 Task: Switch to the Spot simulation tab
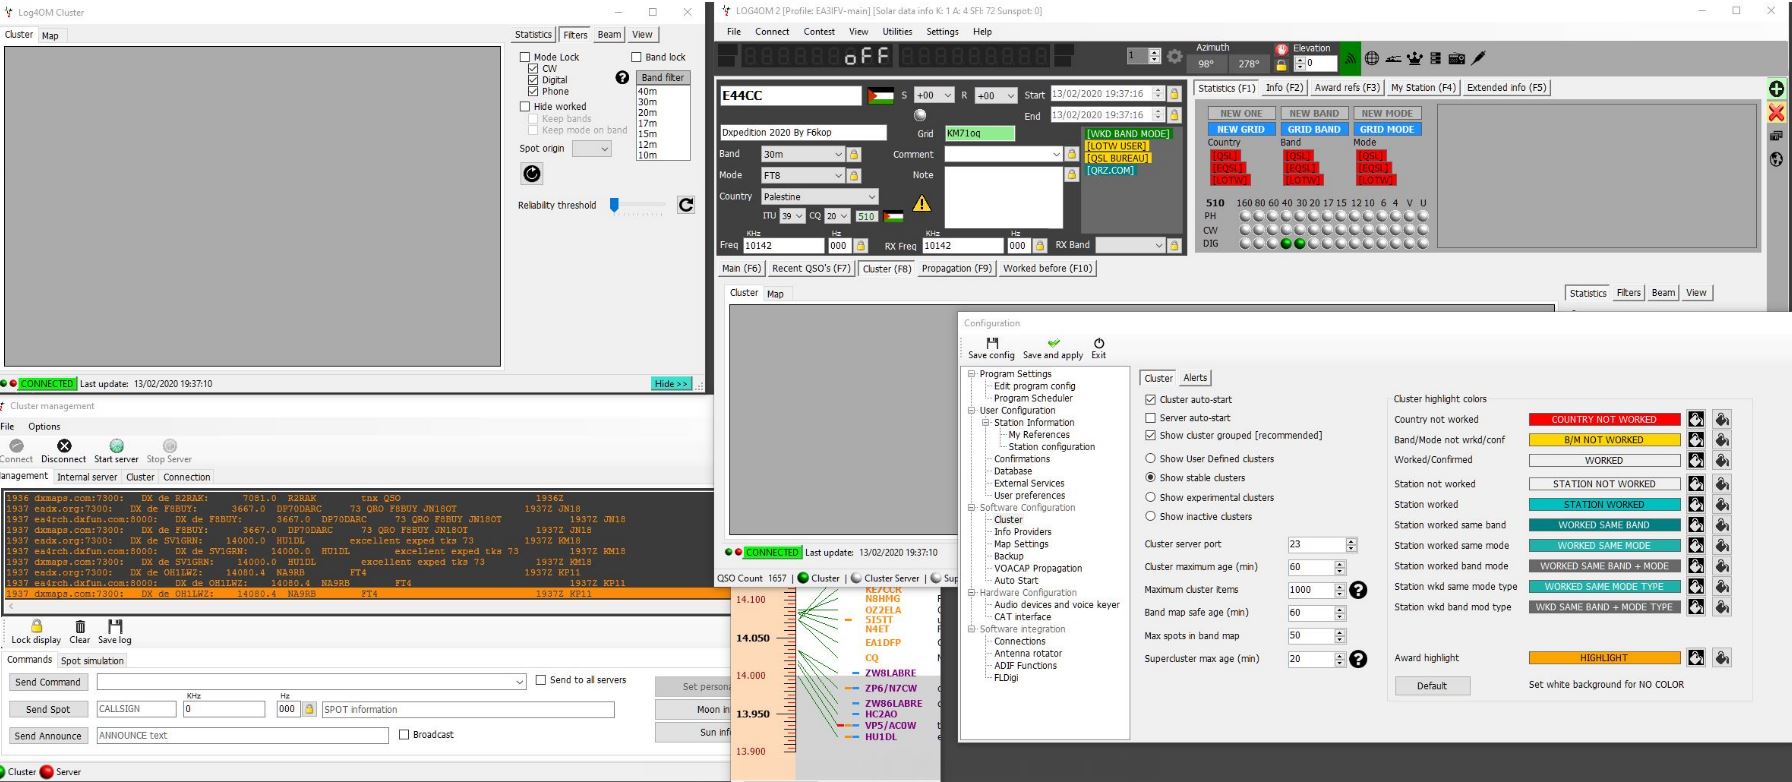(x=92, y=661)
